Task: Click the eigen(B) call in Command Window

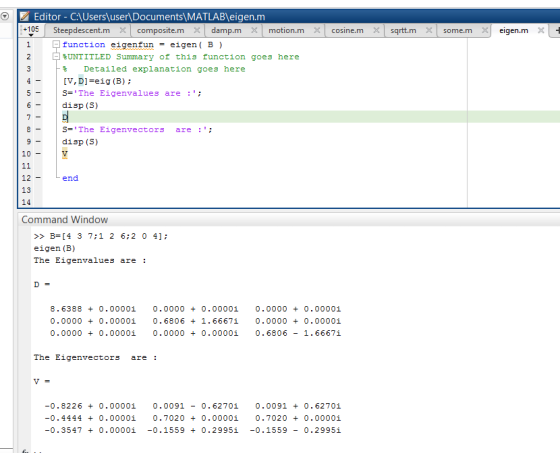Action: (x=54, y=248)
